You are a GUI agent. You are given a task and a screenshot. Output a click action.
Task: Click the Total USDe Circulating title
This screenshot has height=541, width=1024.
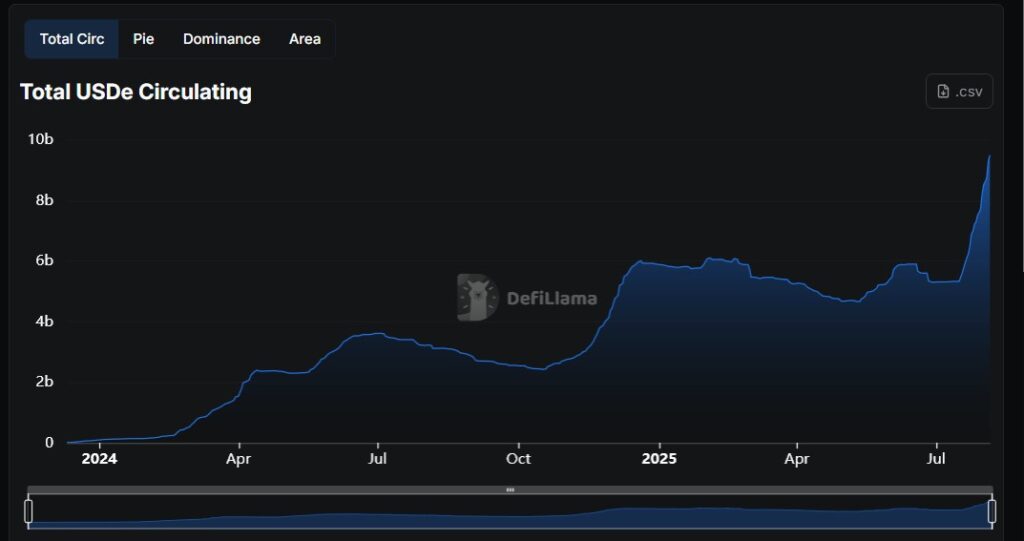[136, 91]
